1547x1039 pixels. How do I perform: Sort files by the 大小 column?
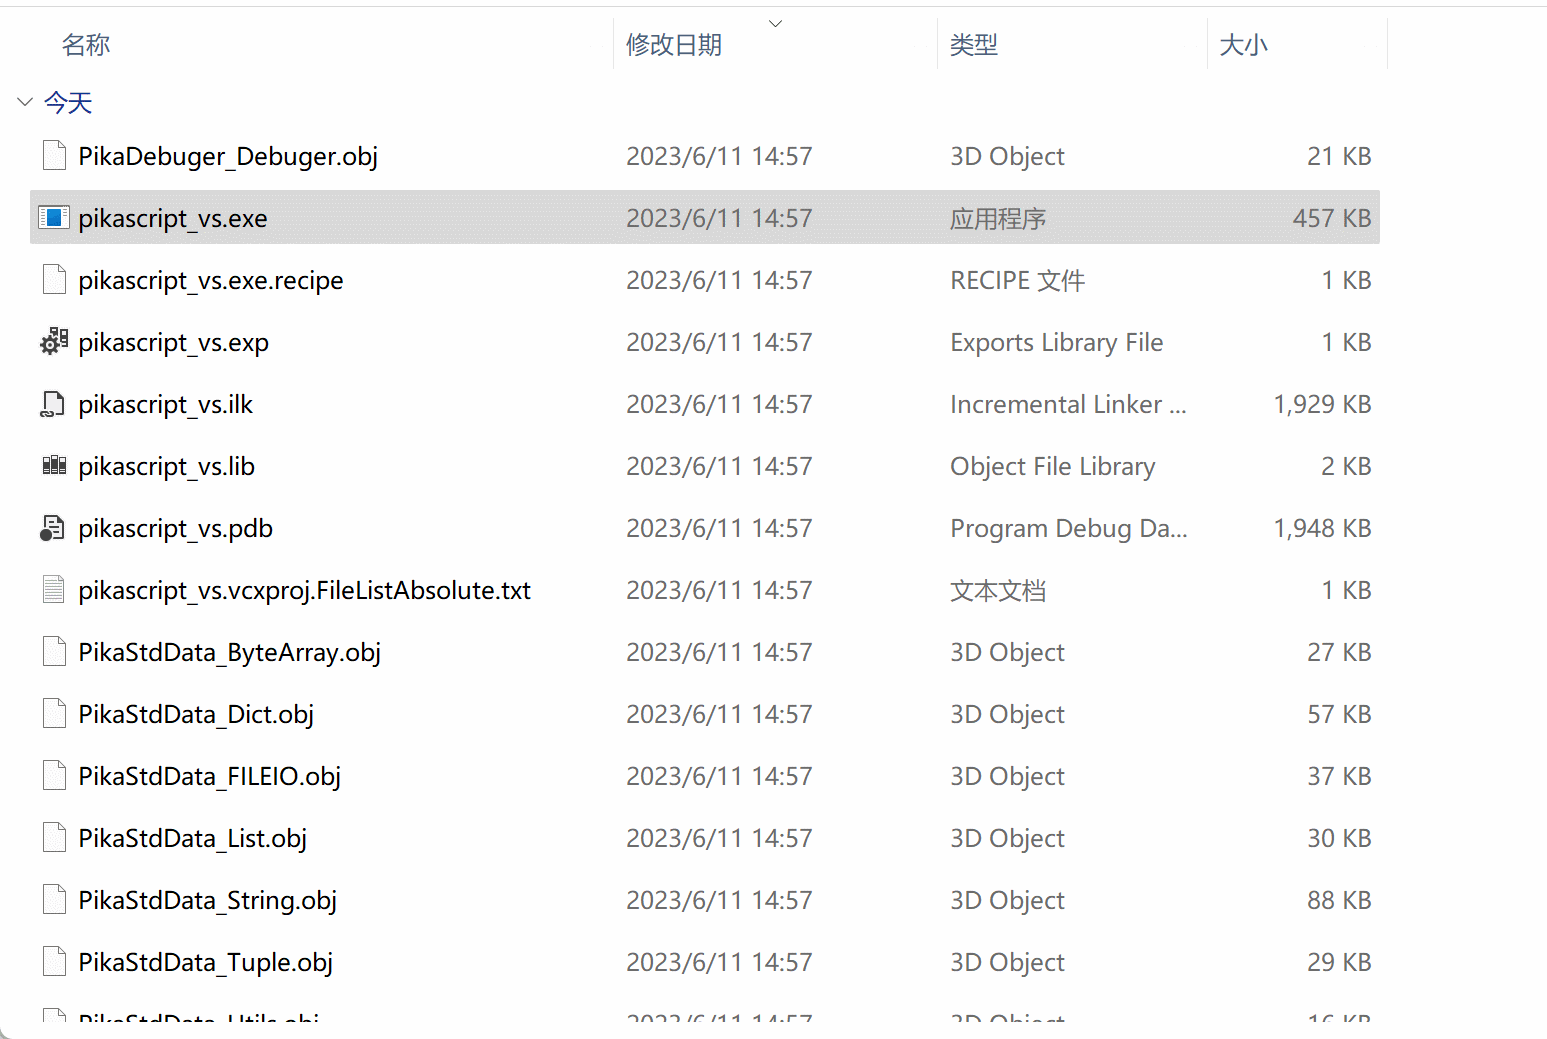click(x=1244, y=44)
